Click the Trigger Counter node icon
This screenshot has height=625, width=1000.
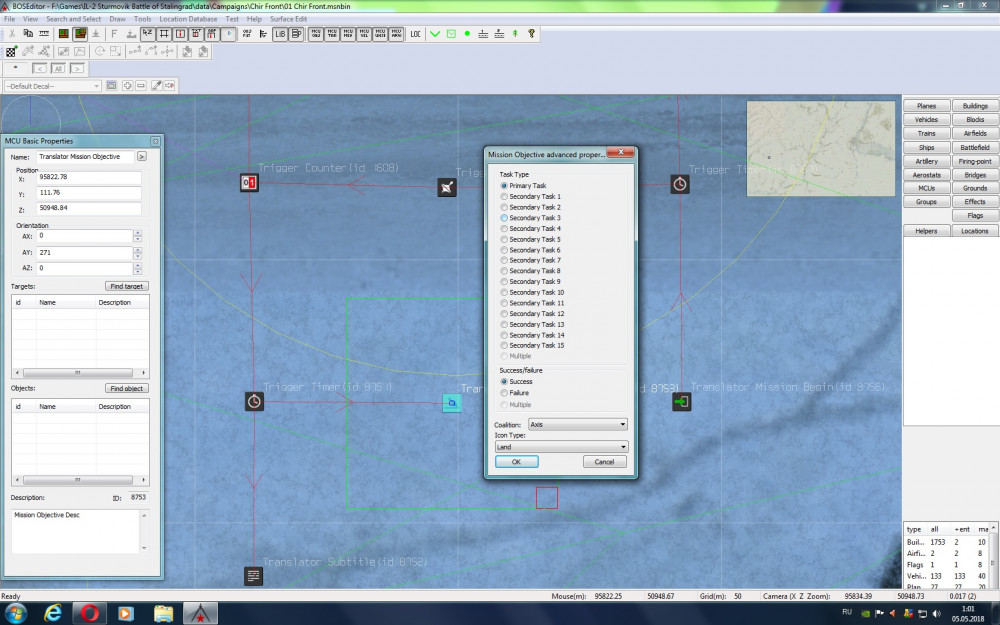250,182
